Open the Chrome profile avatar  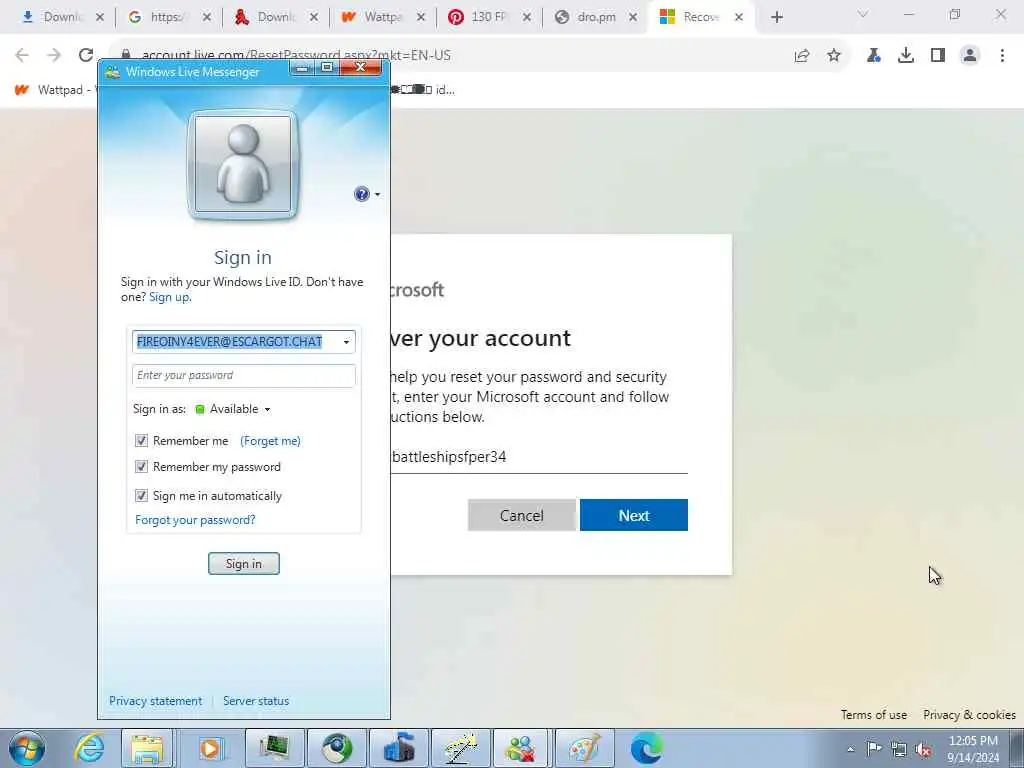(970, 56)
